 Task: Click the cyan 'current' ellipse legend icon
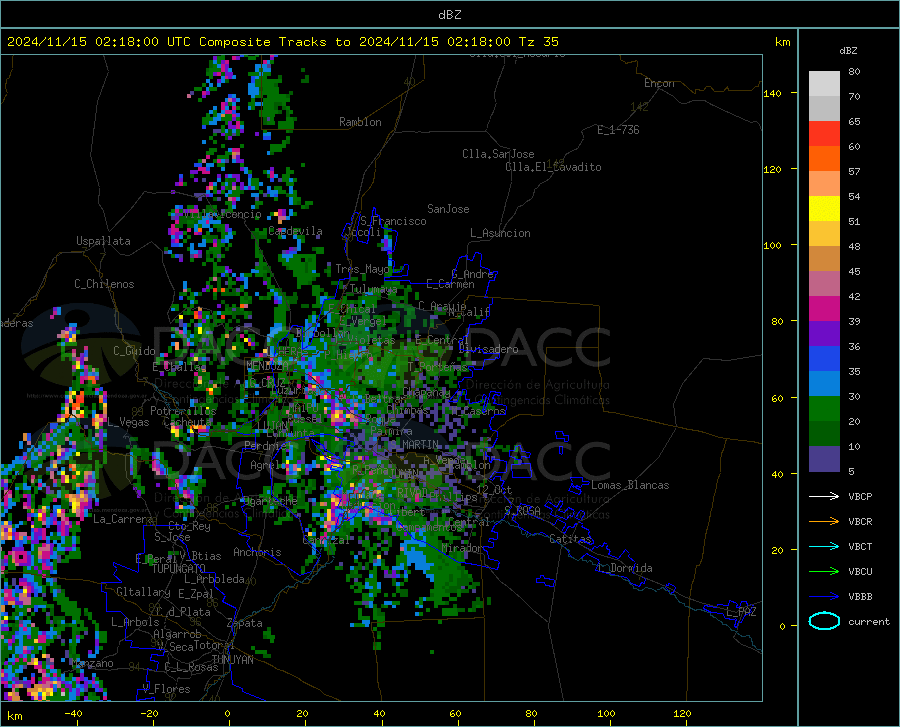click(824, 621)
